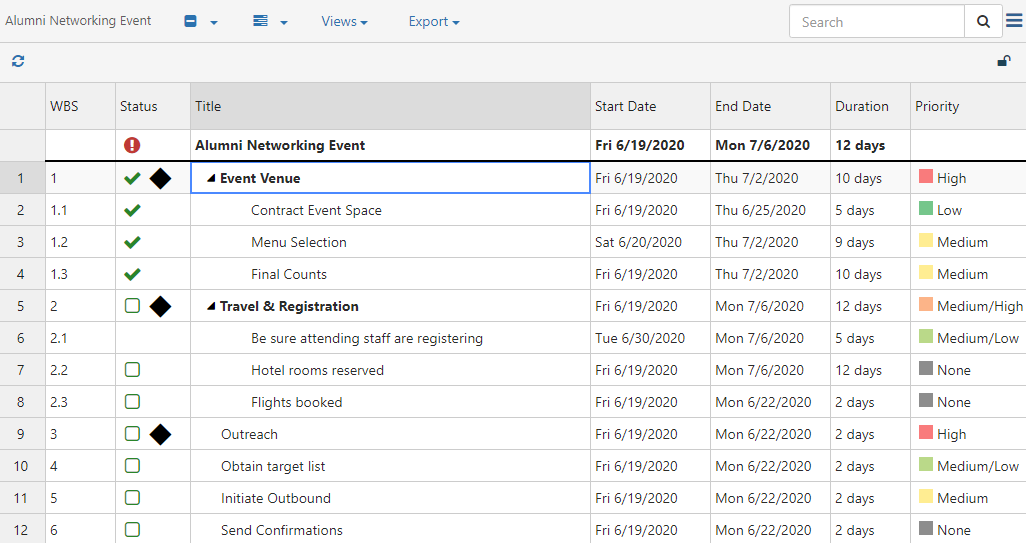1026x543 pixels.
Task: Mark Send Confirmations status checkbox
Action: click(x=132, y=531)
